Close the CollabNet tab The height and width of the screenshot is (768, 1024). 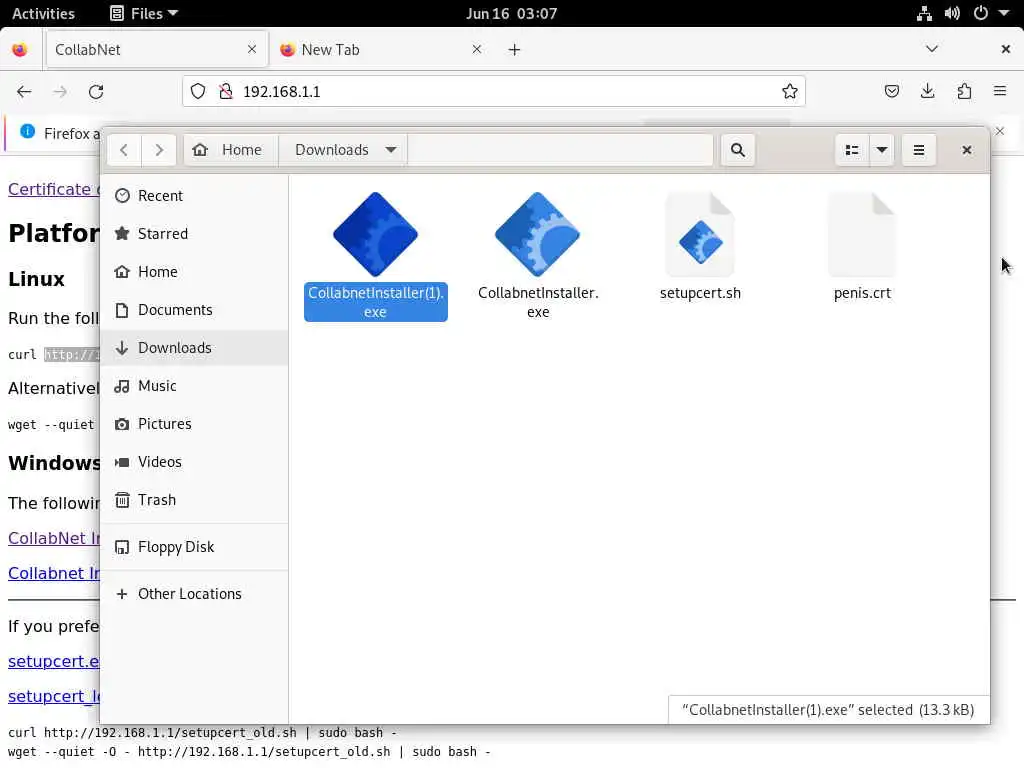pos(252,49)
